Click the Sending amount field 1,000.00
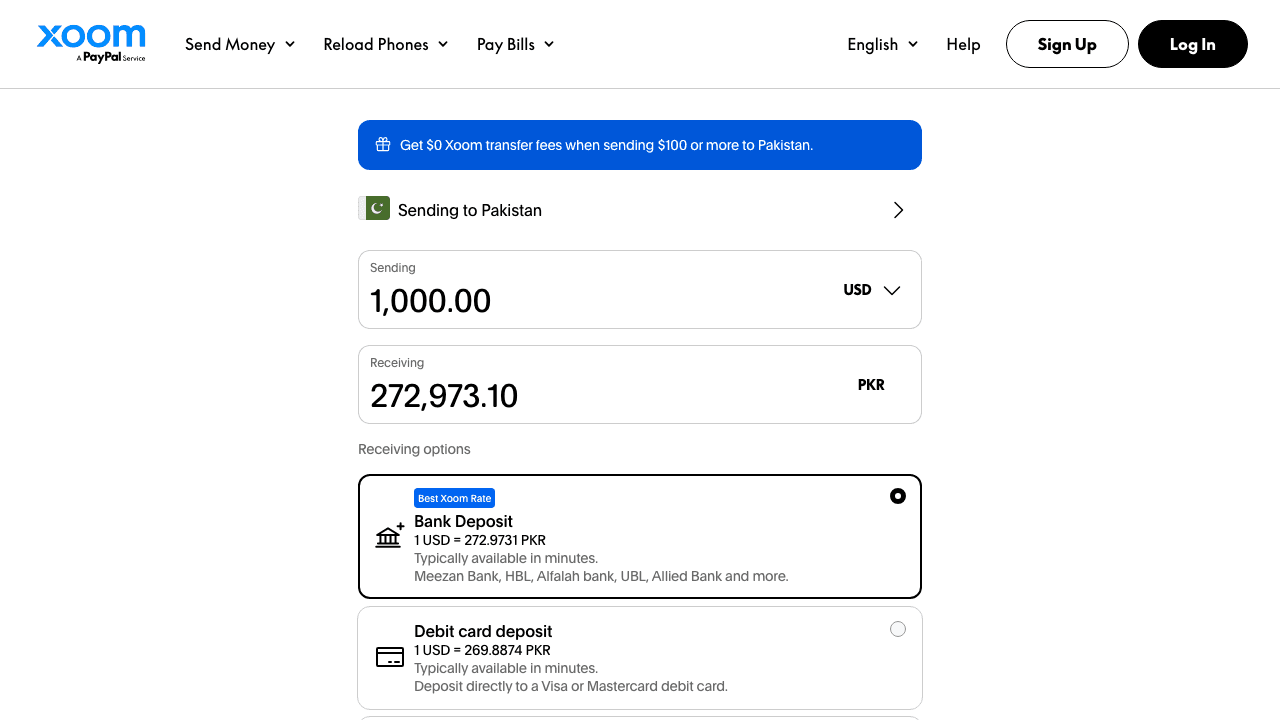Screen dimensions: 1280x720 [x=640, y=289]
